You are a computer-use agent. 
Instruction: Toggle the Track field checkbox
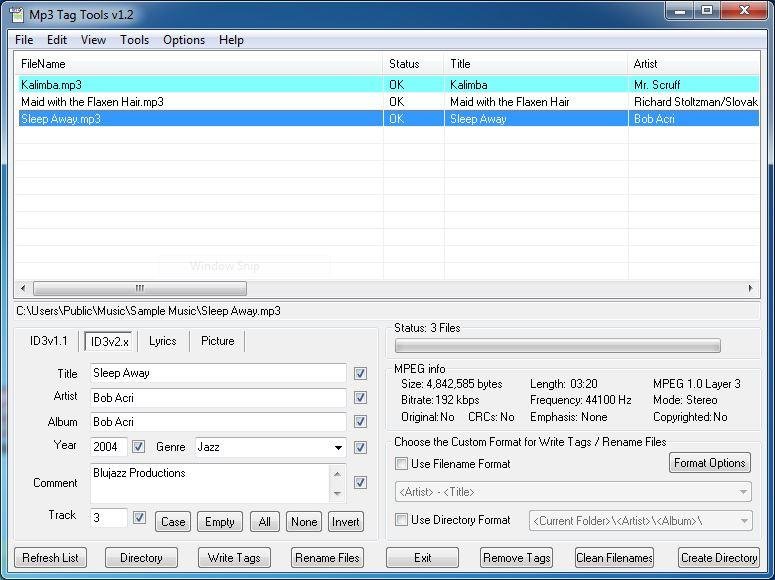tap(139, 517)
